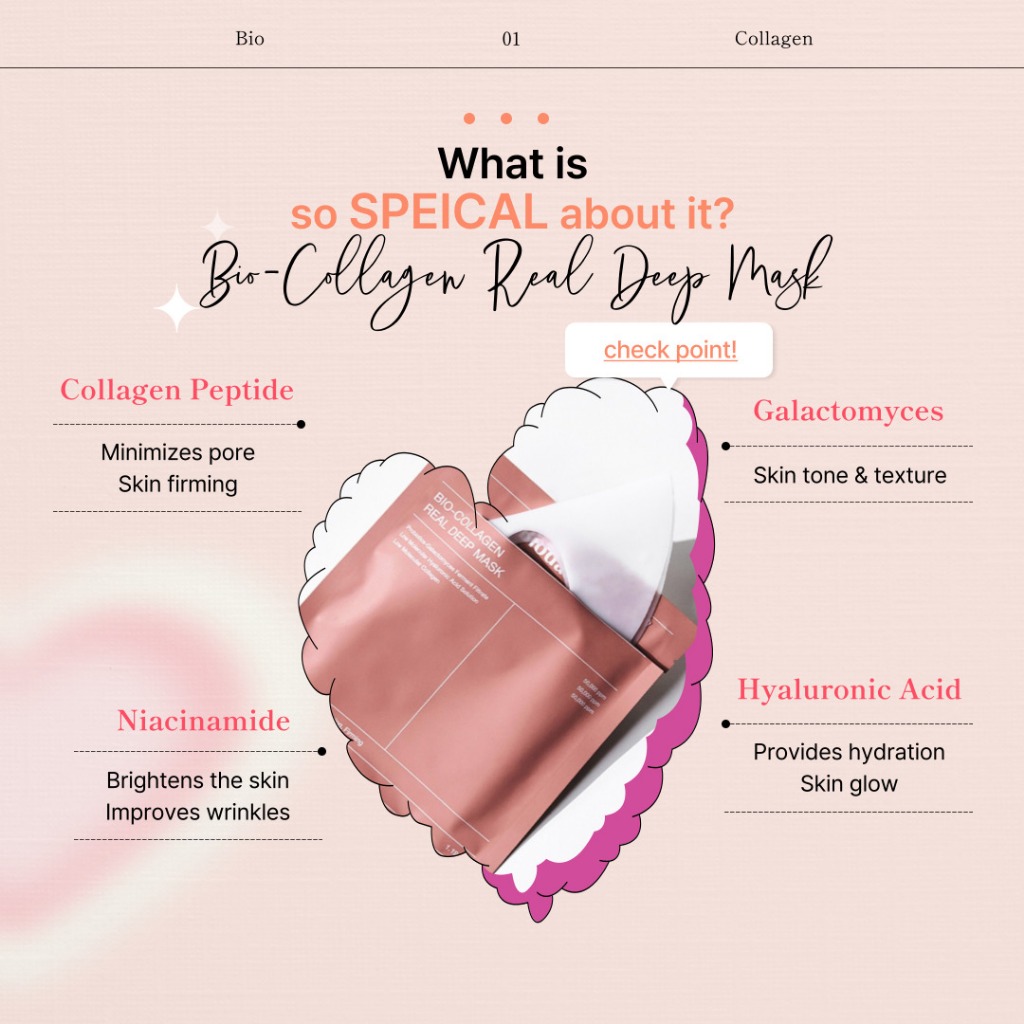Select the 'Collagen' header label
The height and width of the screenshot is (1024, 1024).
[x=773, y=39]
